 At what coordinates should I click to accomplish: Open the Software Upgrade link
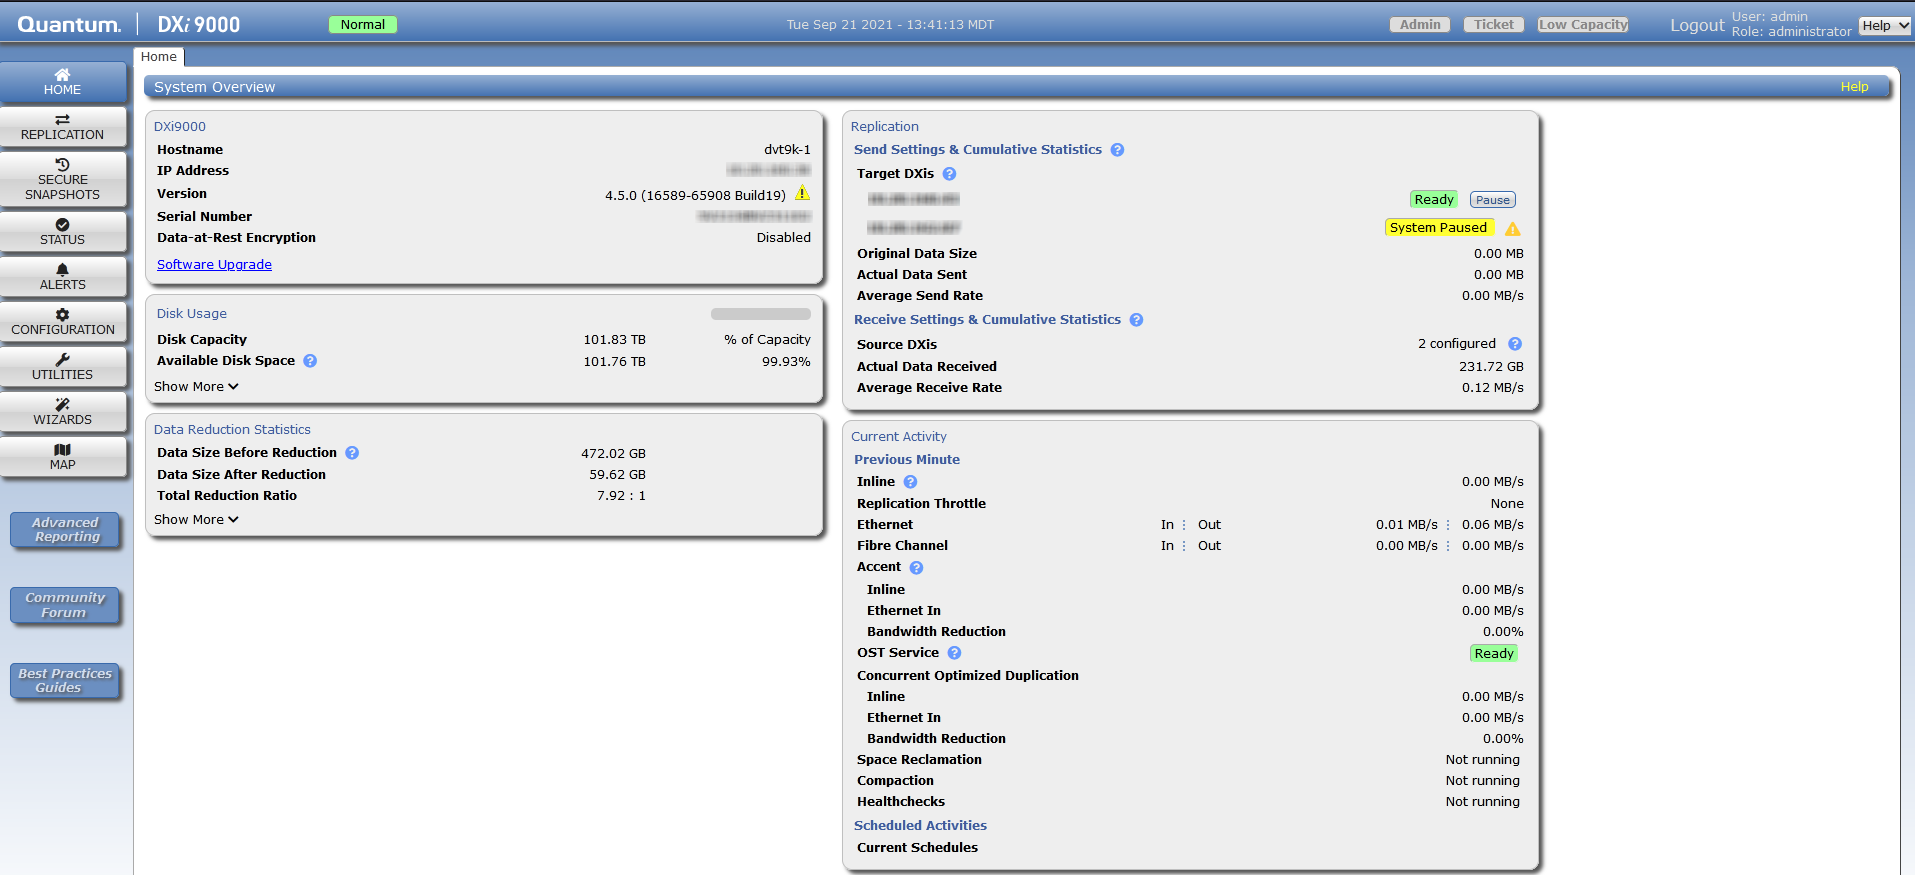coord(214,265)
